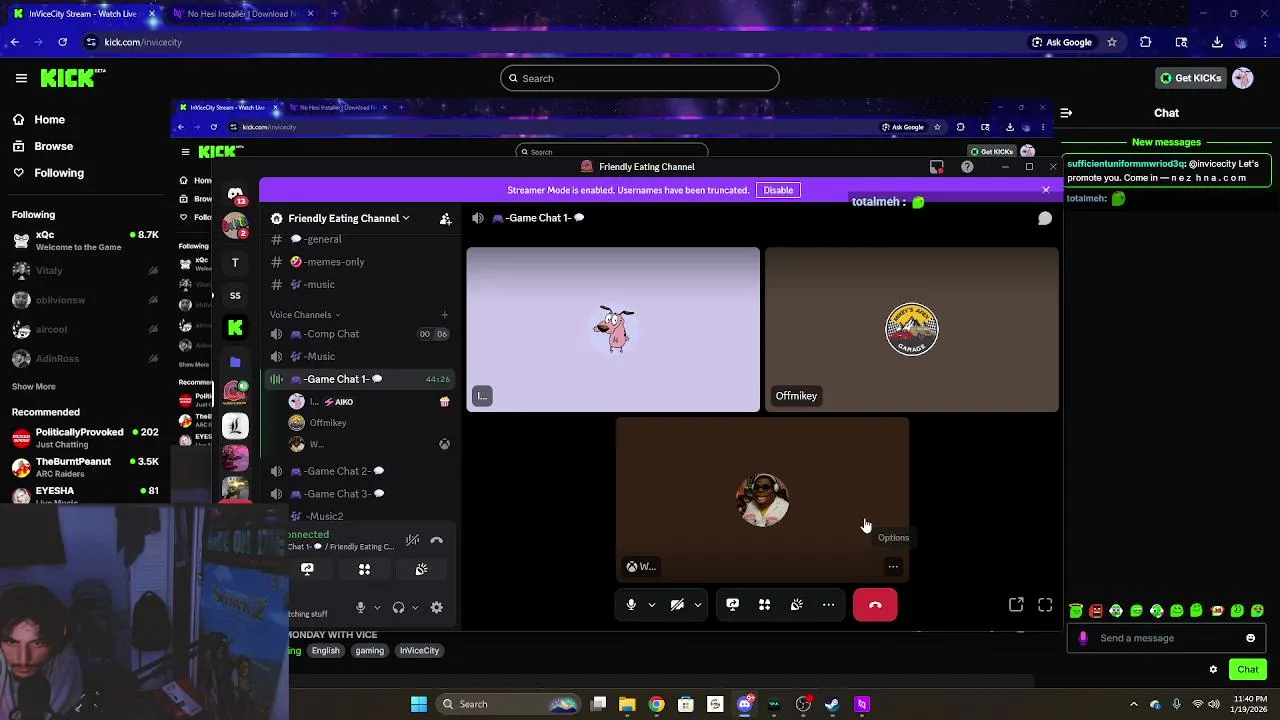This screenshot has width=1280, height=720.
Task: Open microphone device options arrow in call bar
Action: (x=652, y=604)
